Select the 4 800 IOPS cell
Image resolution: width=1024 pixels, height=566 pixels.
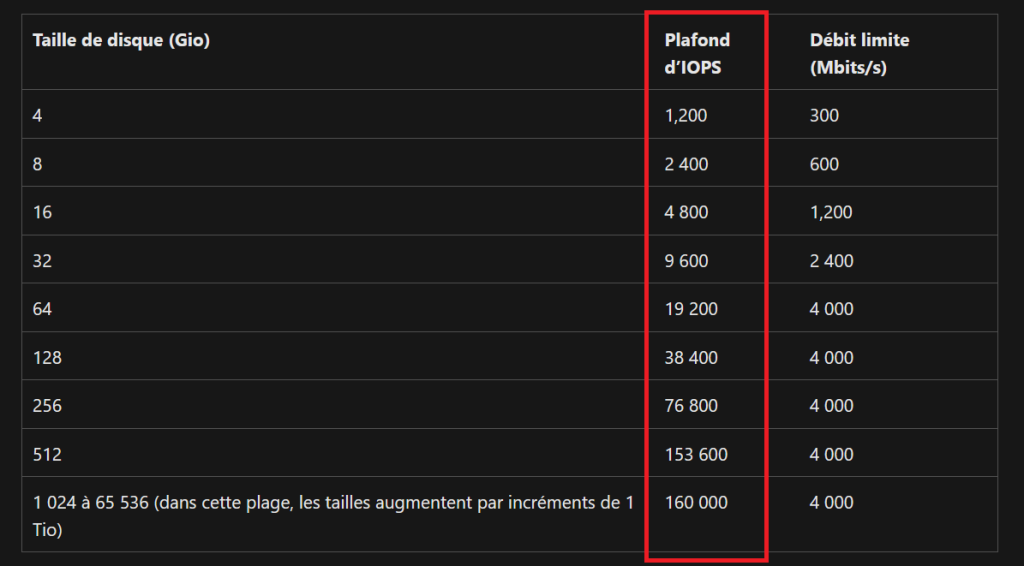coord(686,212)
